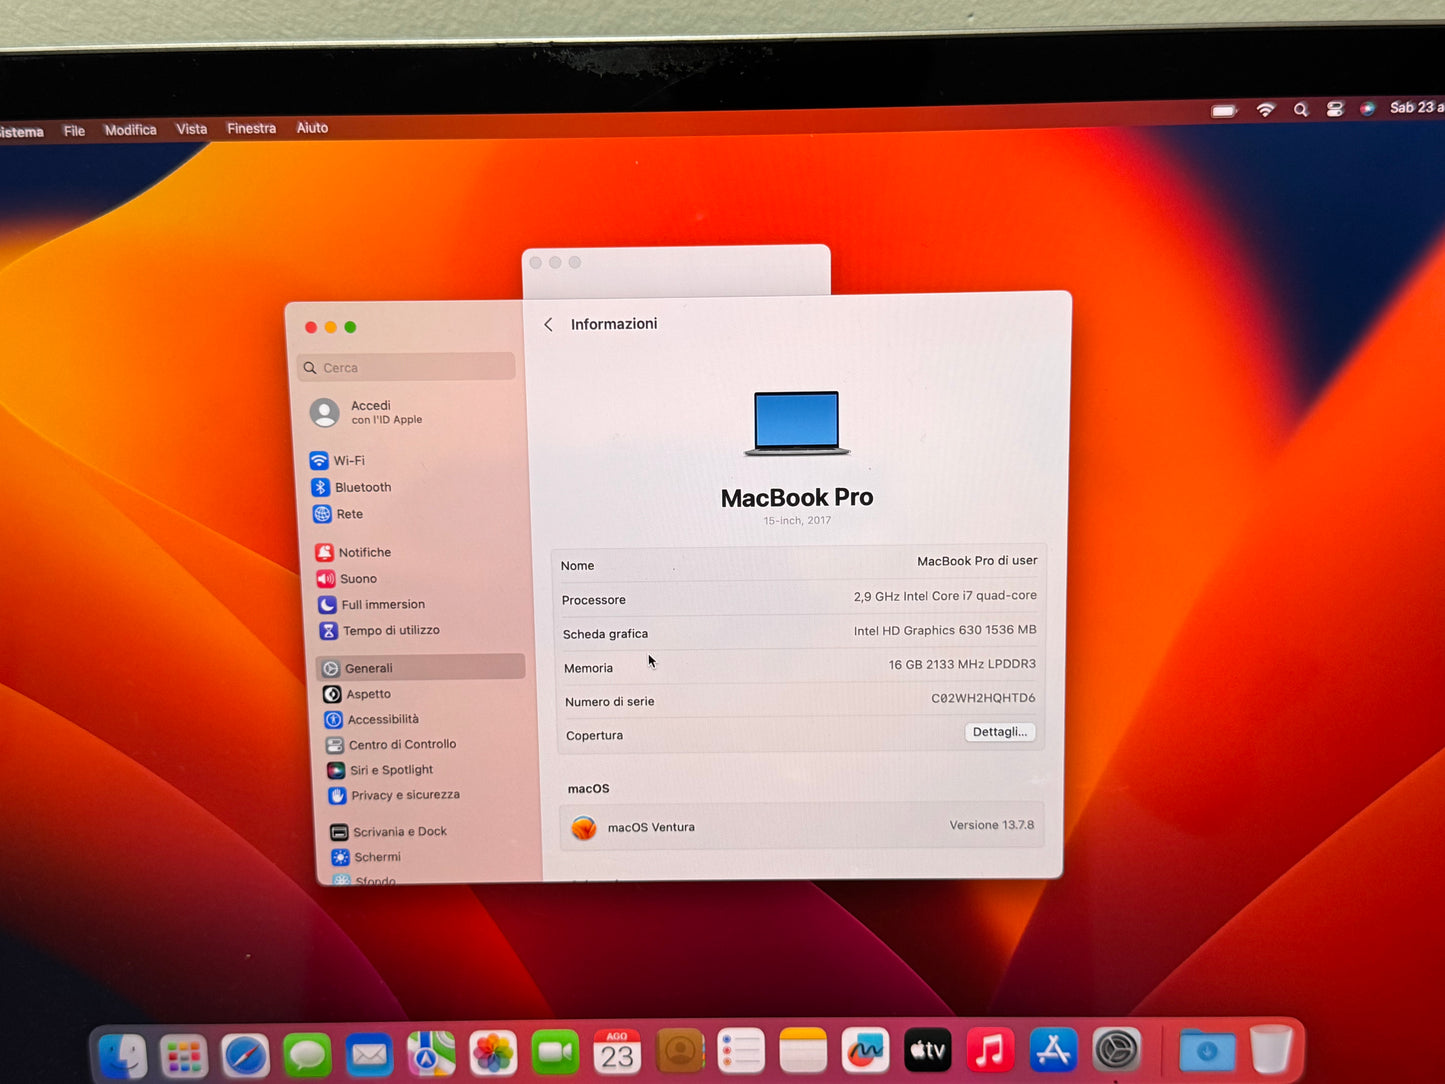
Task: Open the Modifica menu
Action: (130, 130)
